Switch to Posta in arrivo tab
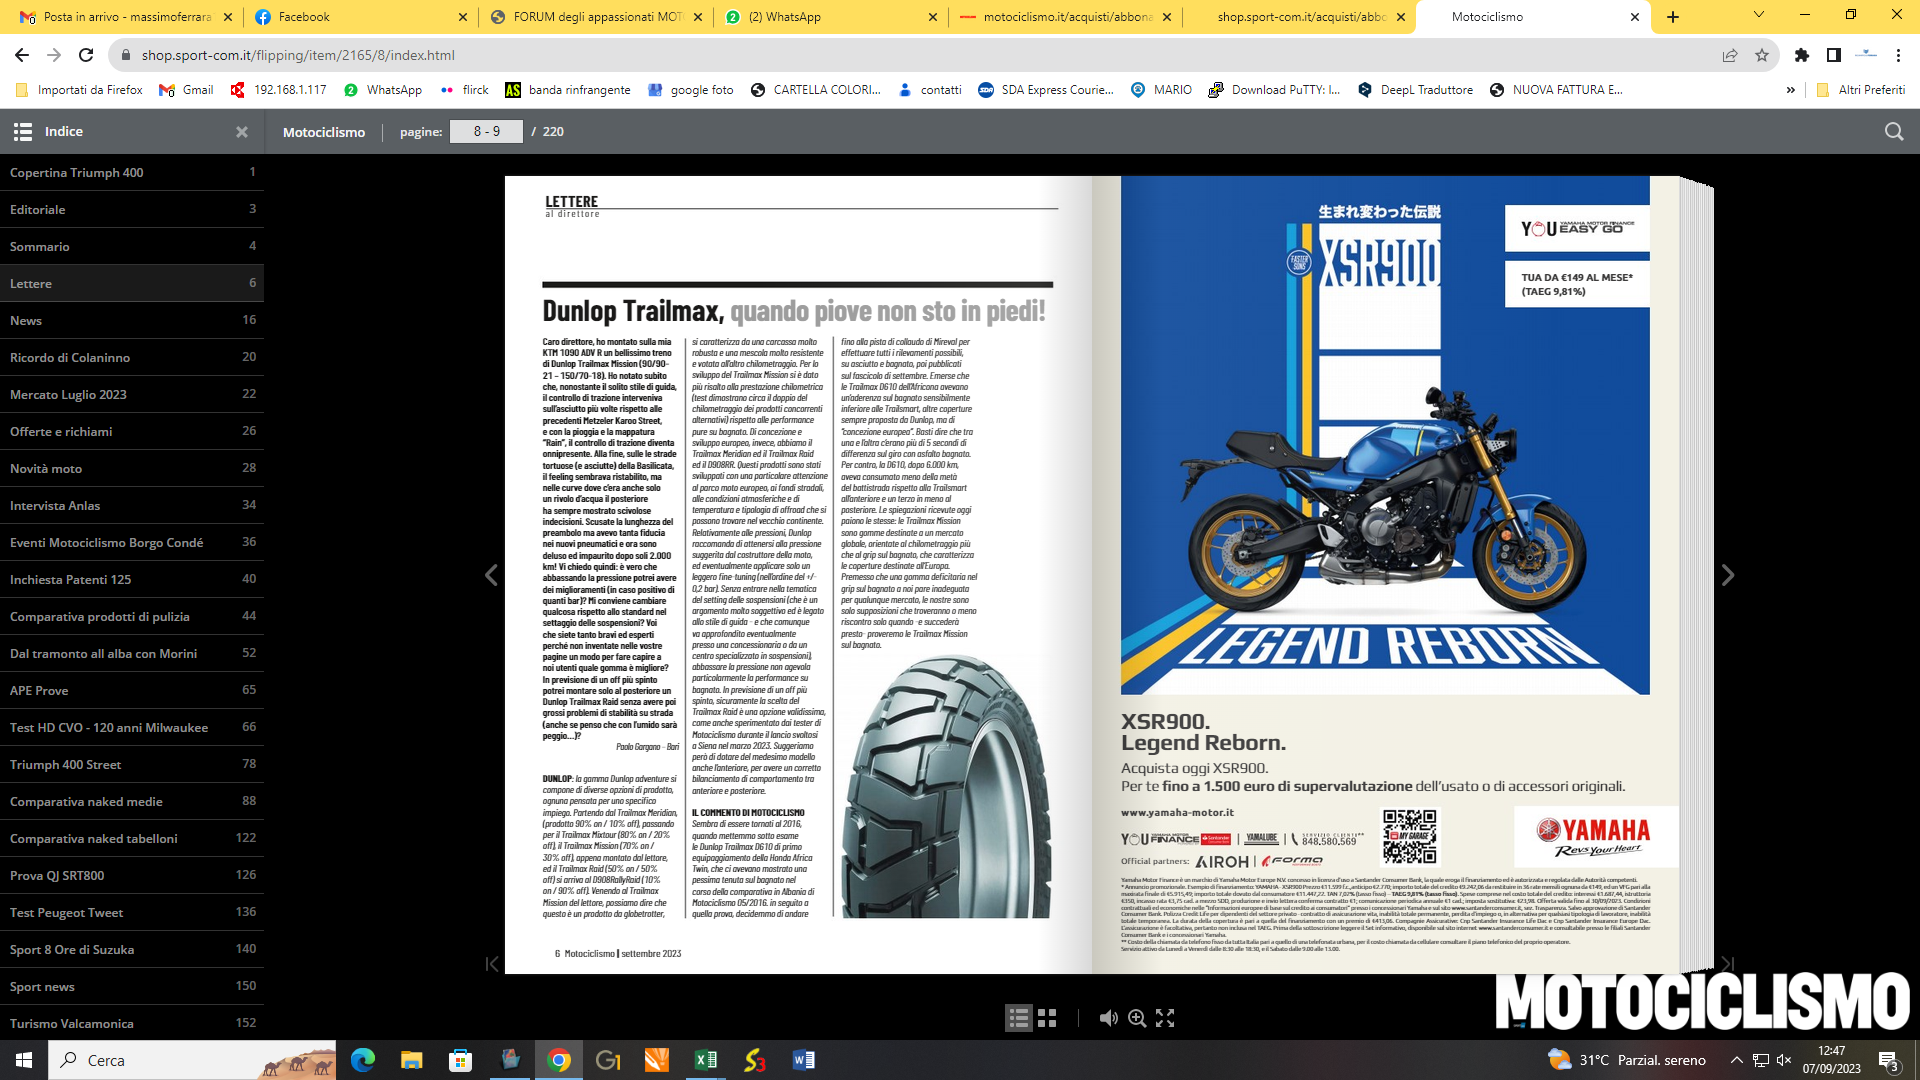Screen dimensions: 1920x1080 126,17
